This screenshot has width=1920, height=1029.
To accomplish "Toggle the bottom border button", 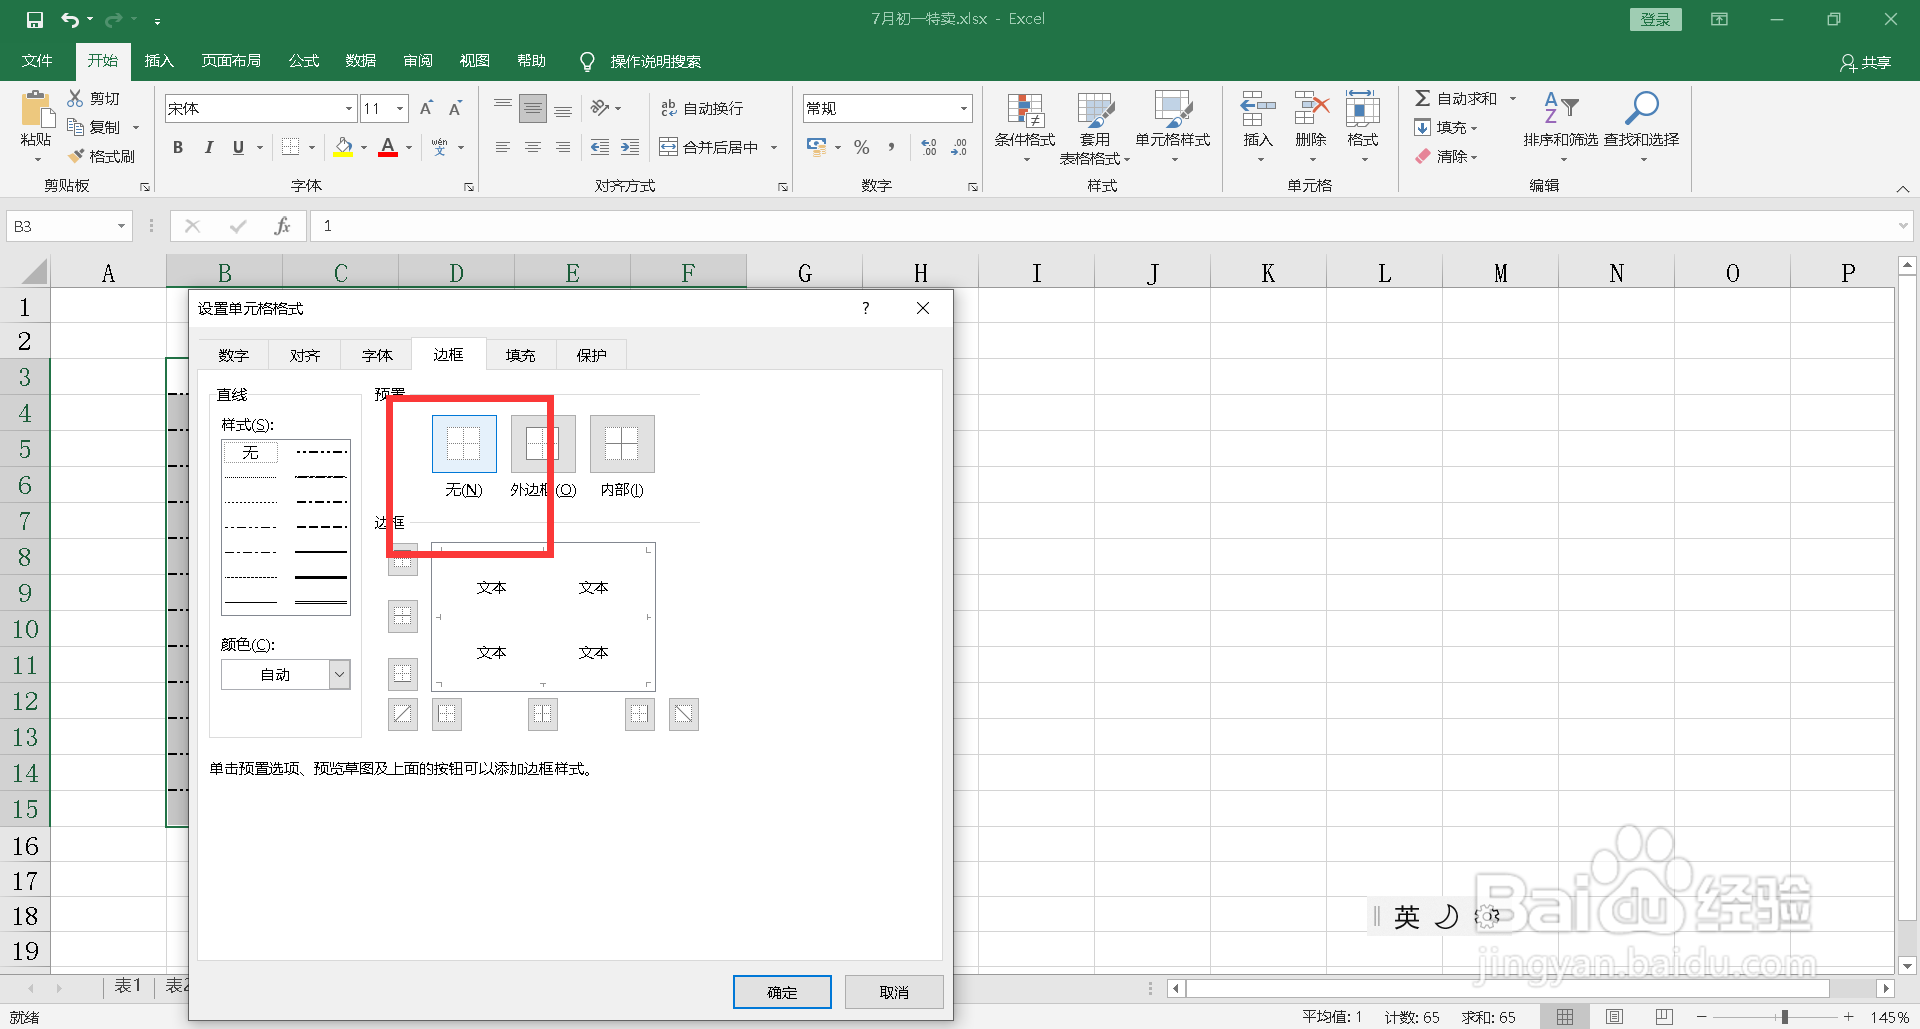I will tap(402, 674).
